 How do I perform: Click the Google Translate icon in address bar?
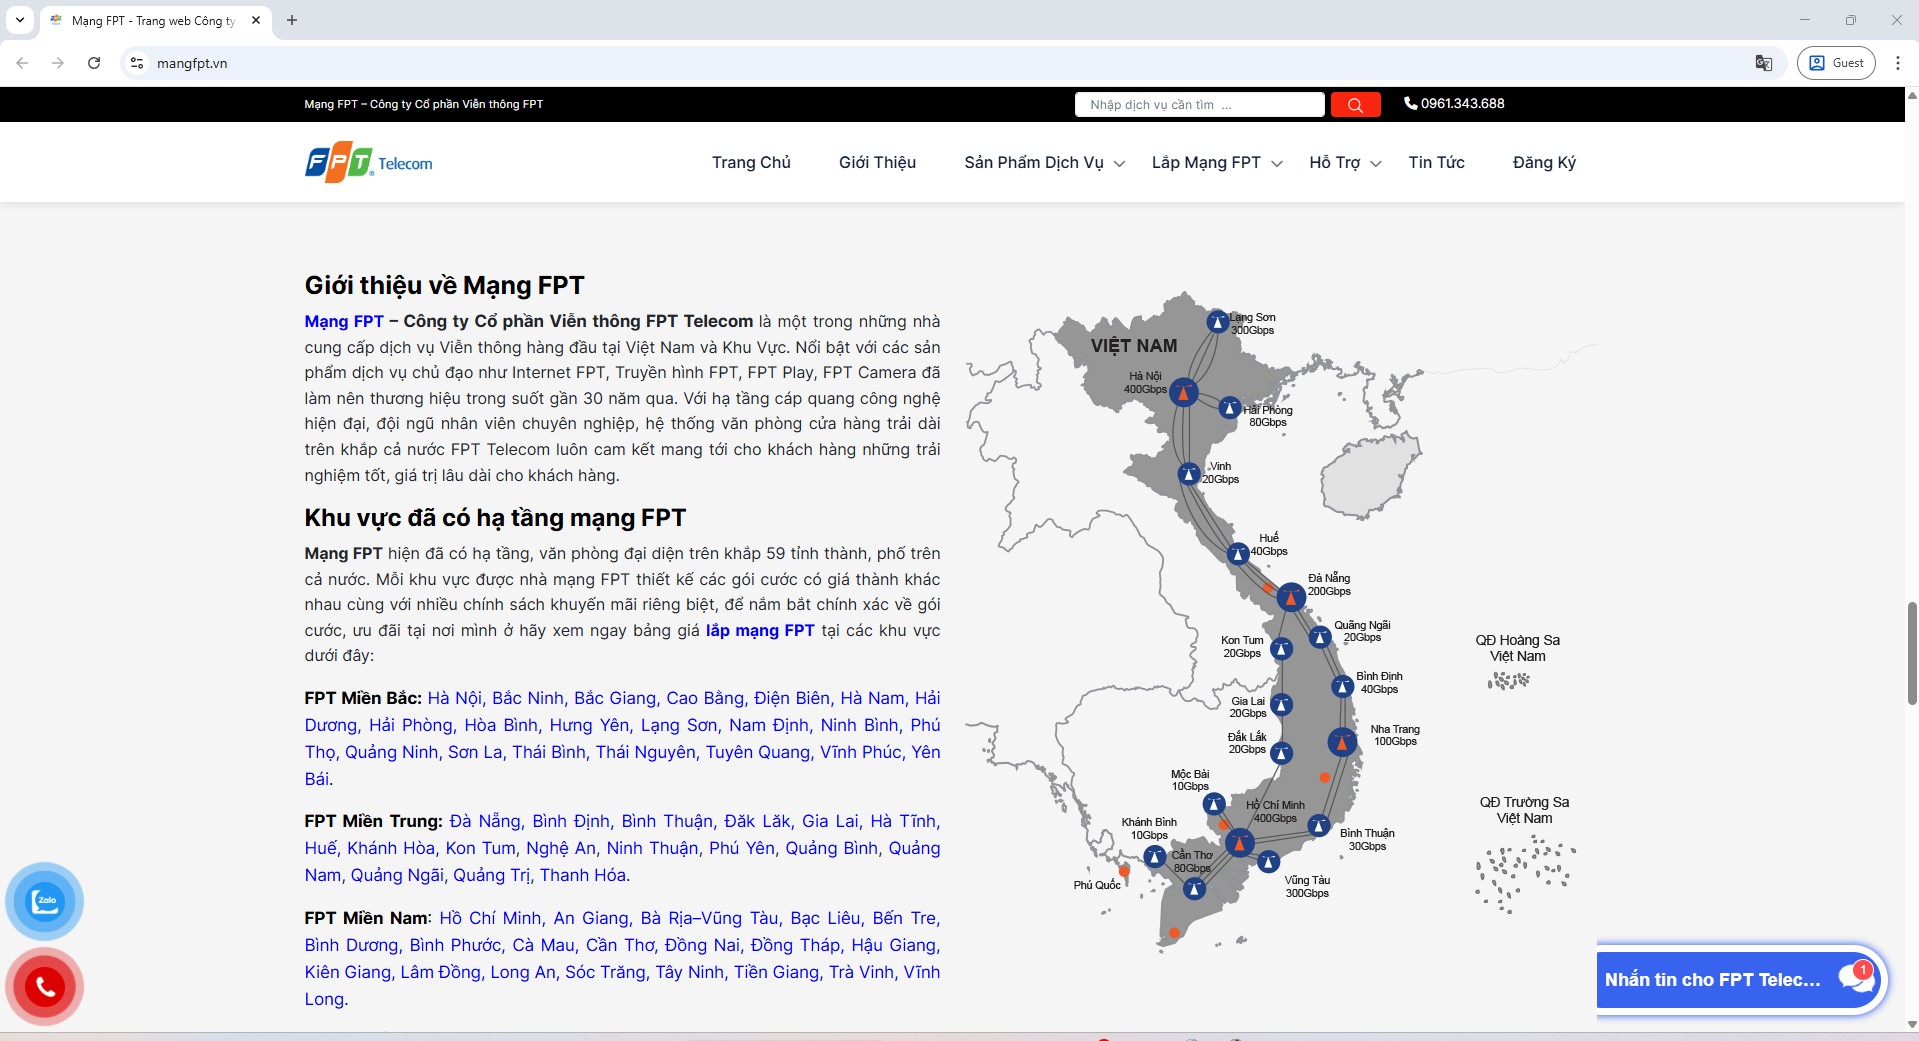click(x=1763, y=63)
